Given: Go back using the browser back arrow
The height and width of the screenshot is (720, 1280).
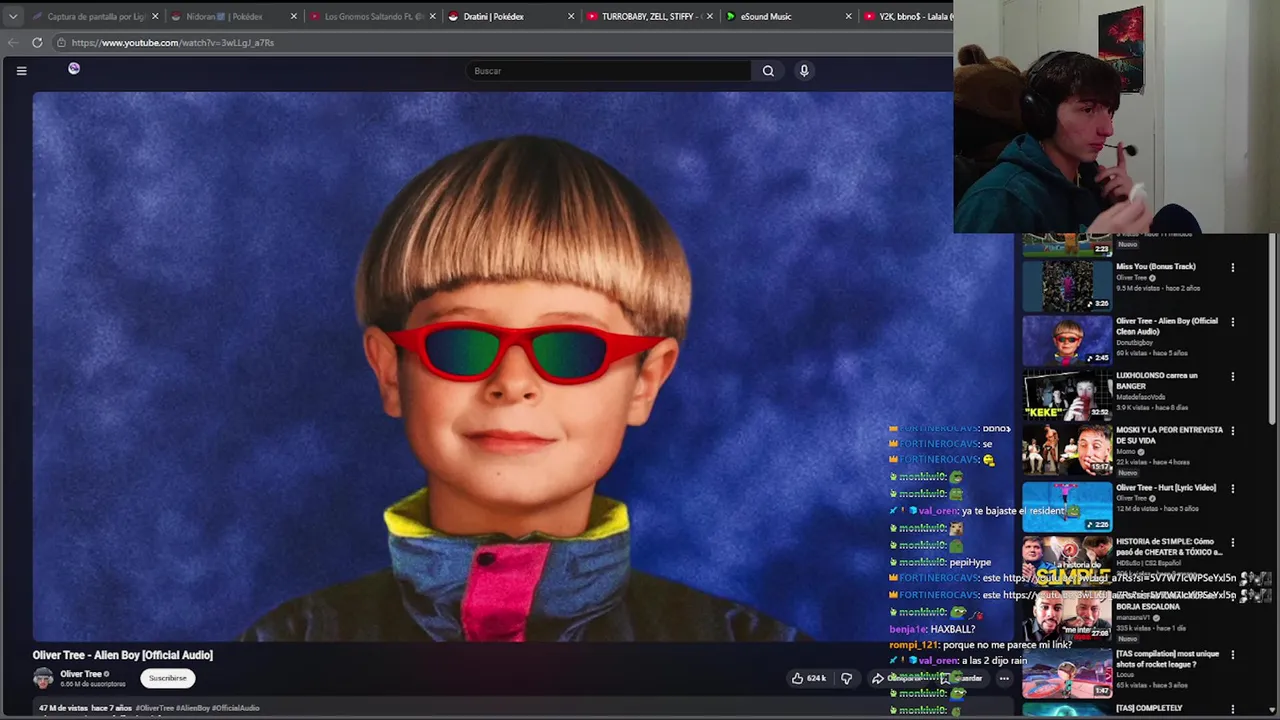Looking at the screenshot, I should (x=12, y=42).
